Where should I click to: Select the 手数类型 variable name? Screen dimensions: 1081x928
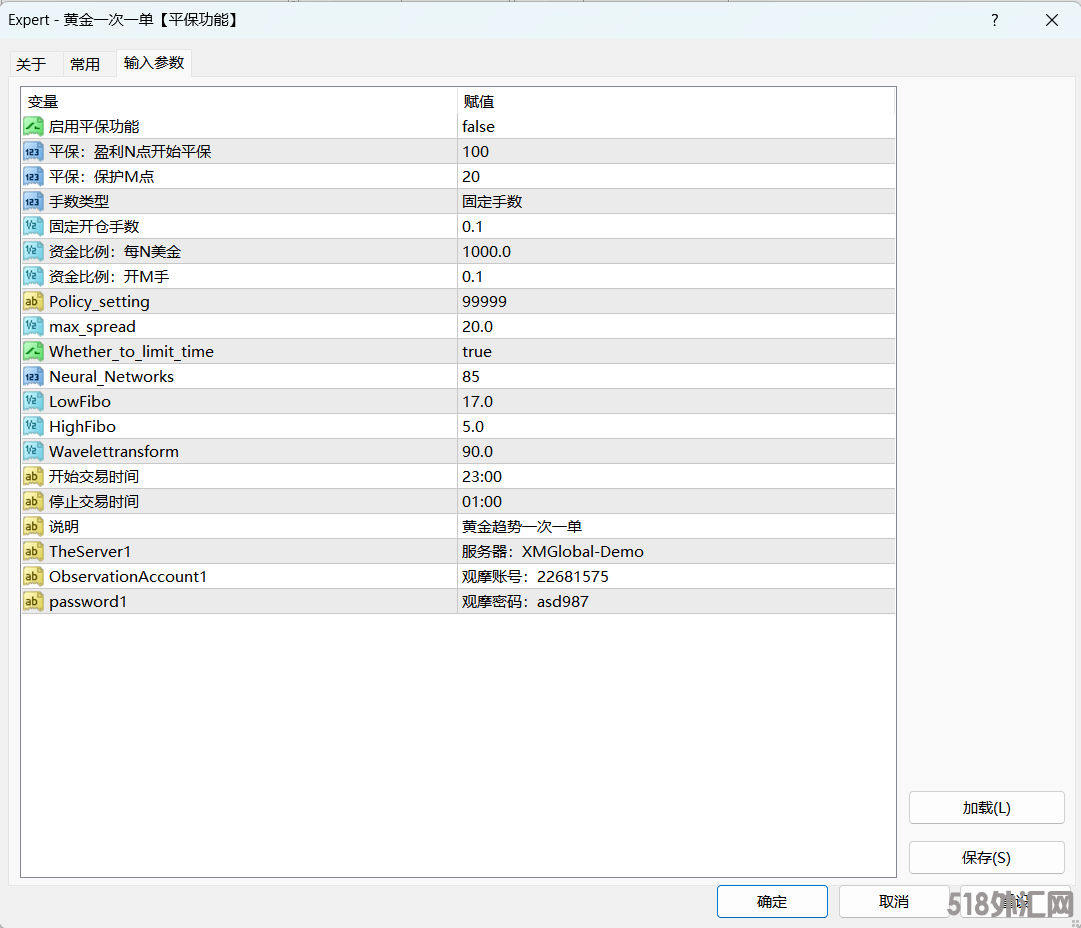tap(79, 201)
